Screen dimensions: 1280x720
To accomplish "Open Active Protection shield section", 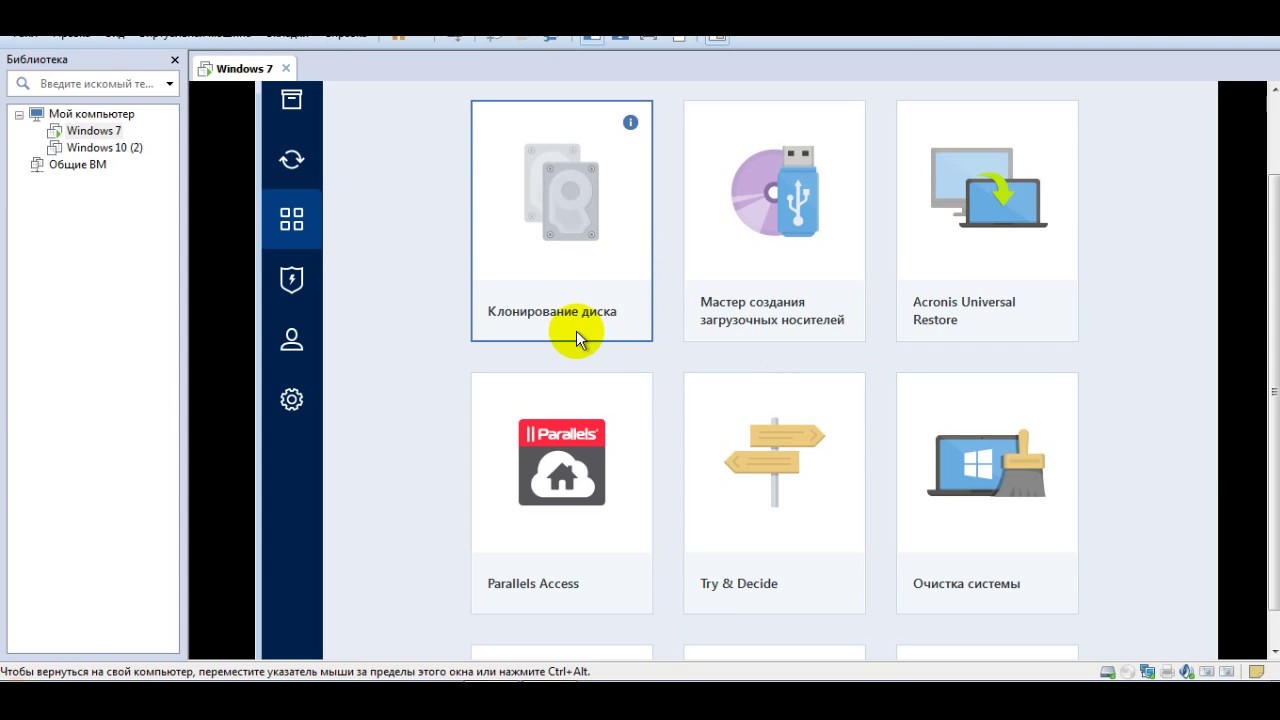I will pos(291,280).
